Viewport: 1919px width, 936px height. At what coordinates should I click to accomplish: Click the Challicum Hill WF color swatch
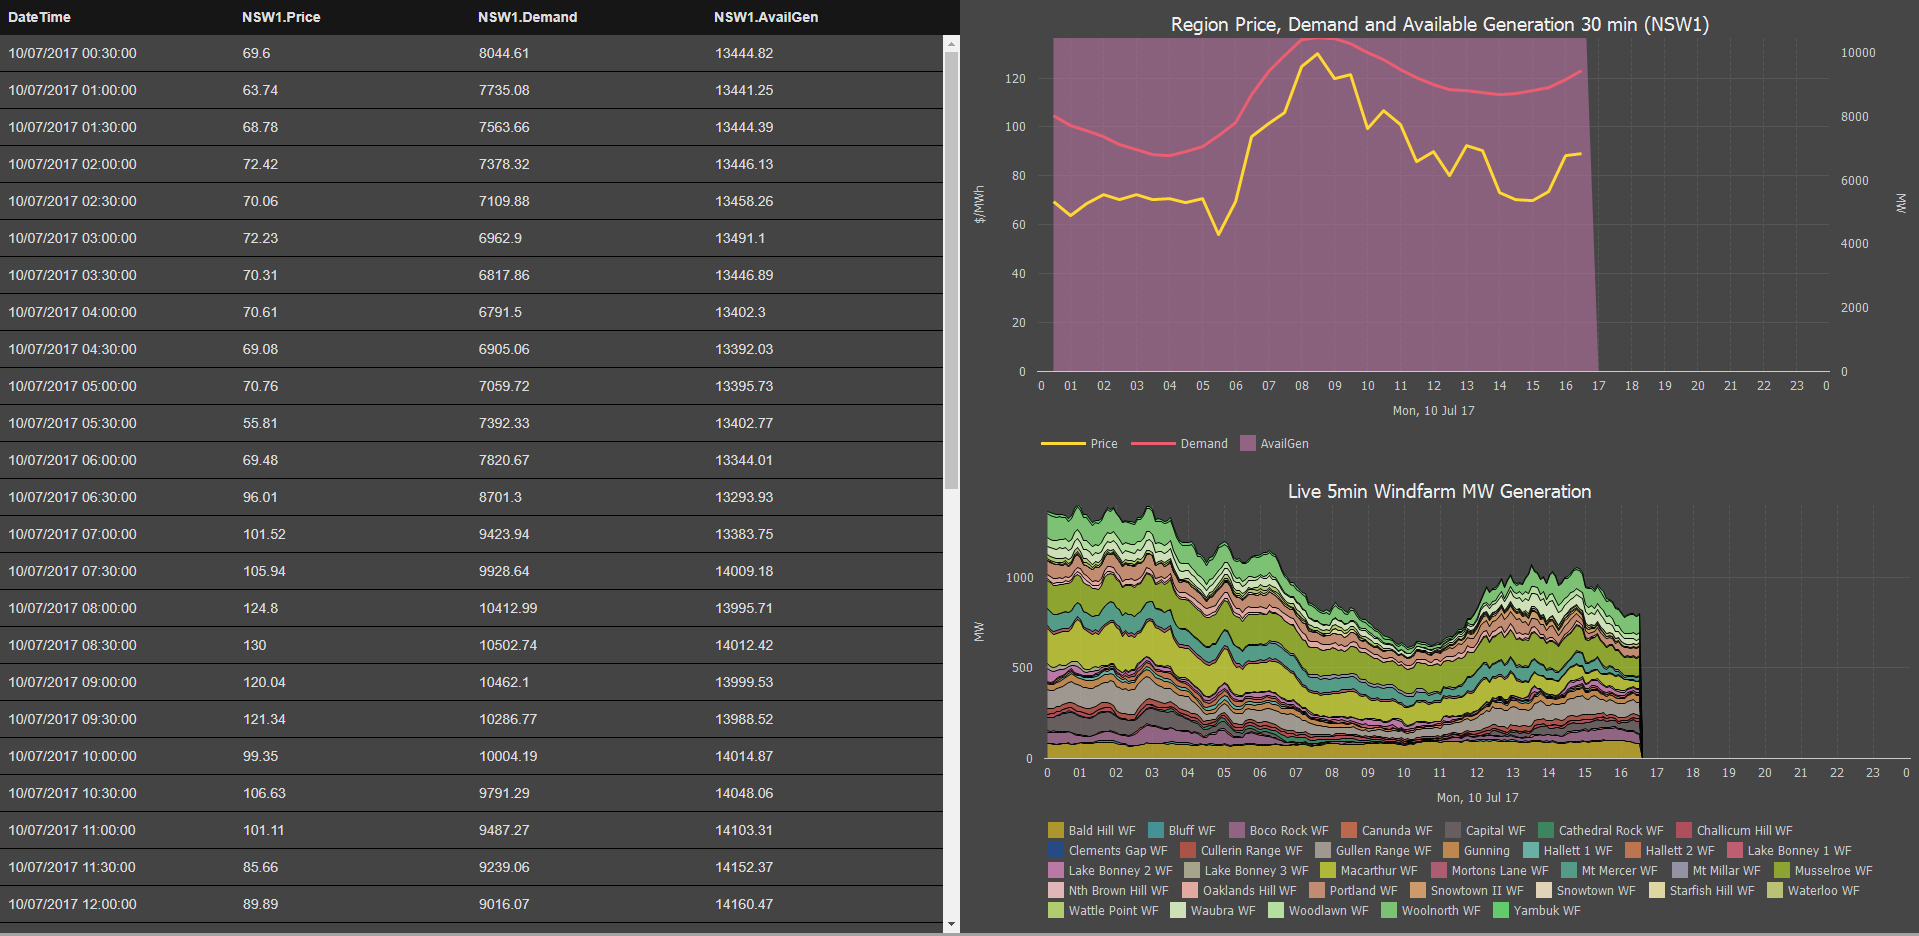(1684, 830)
